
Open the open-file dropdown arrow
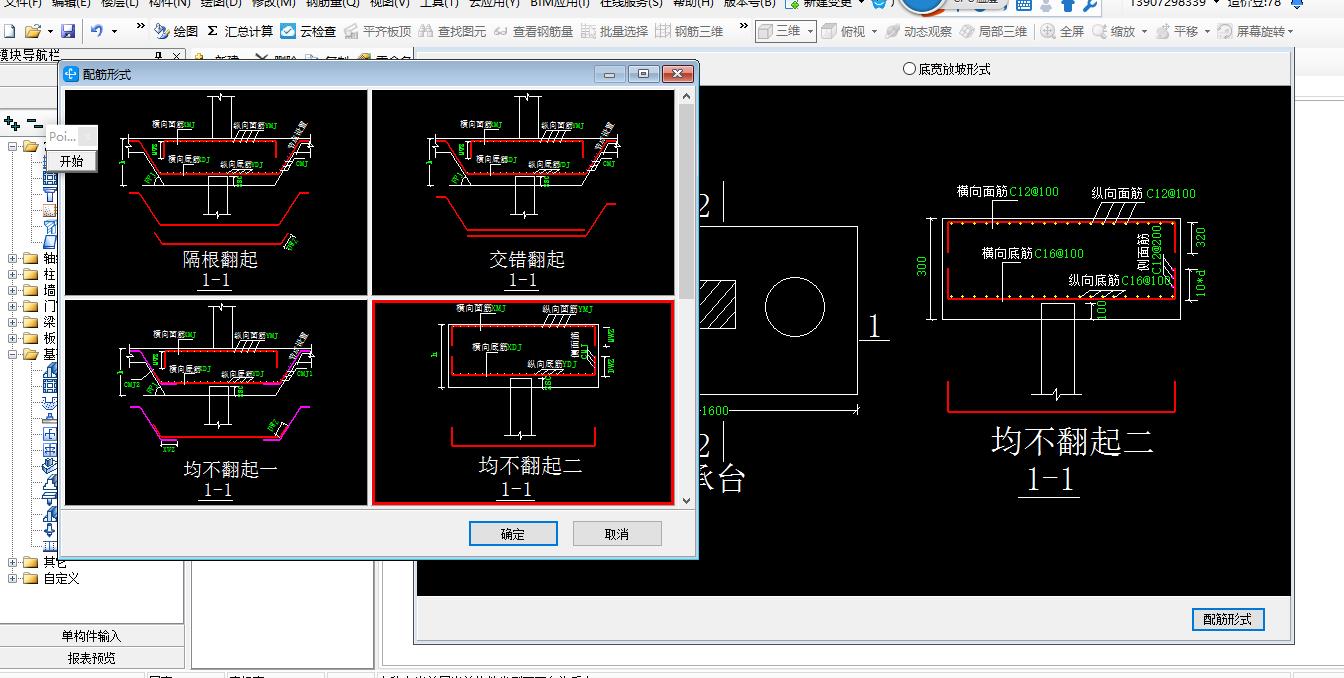click(49, 31)
